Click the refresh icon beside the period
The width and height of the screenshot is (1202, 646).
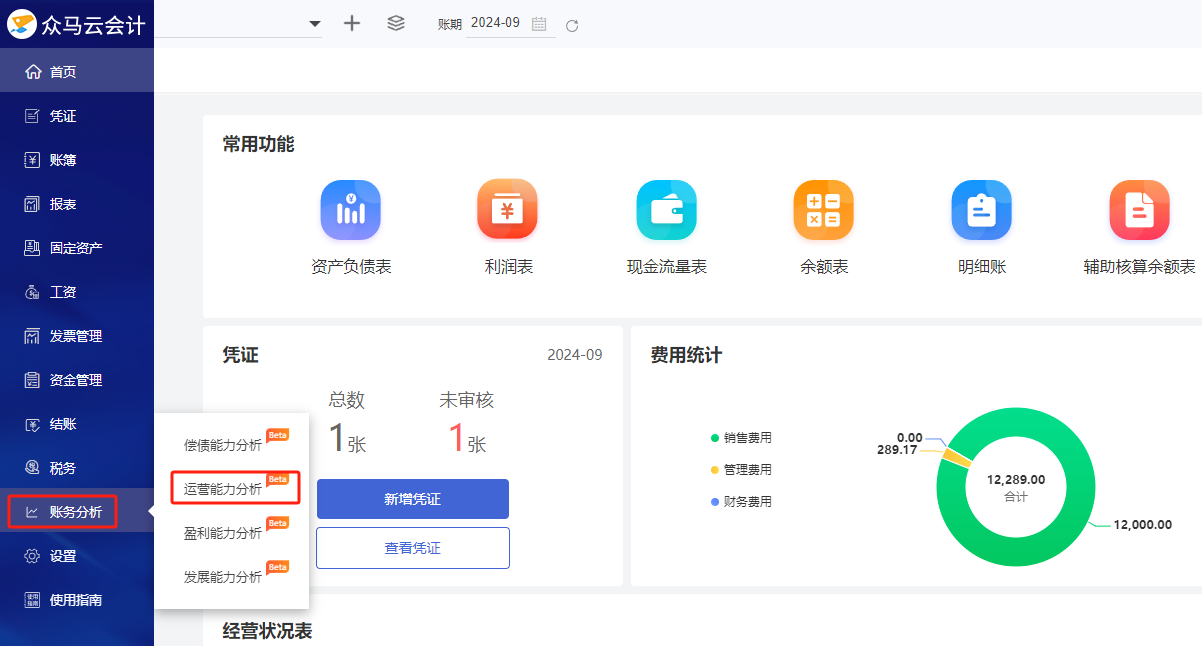tap(572, 25)
